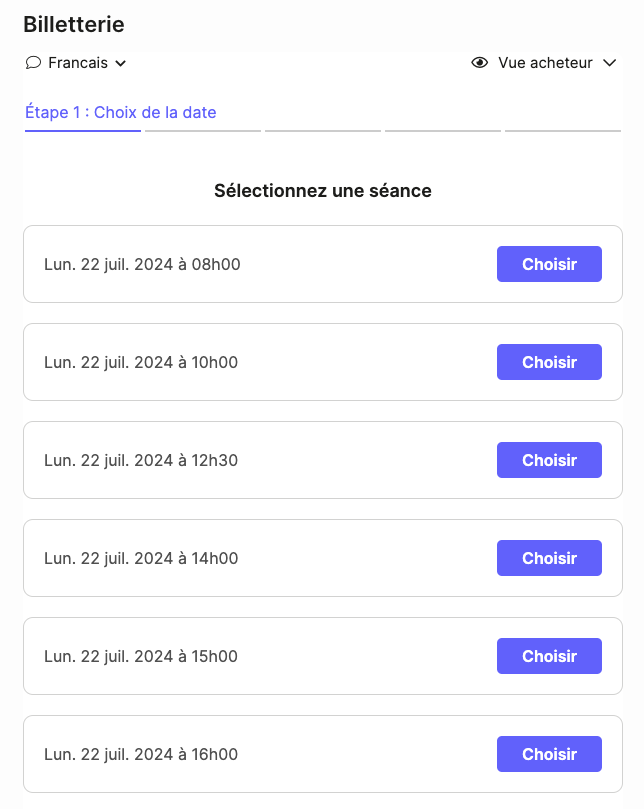Click the eye icon beside Vue acheteur
This screenshot has height=809, width=644.
click(480, 63)
